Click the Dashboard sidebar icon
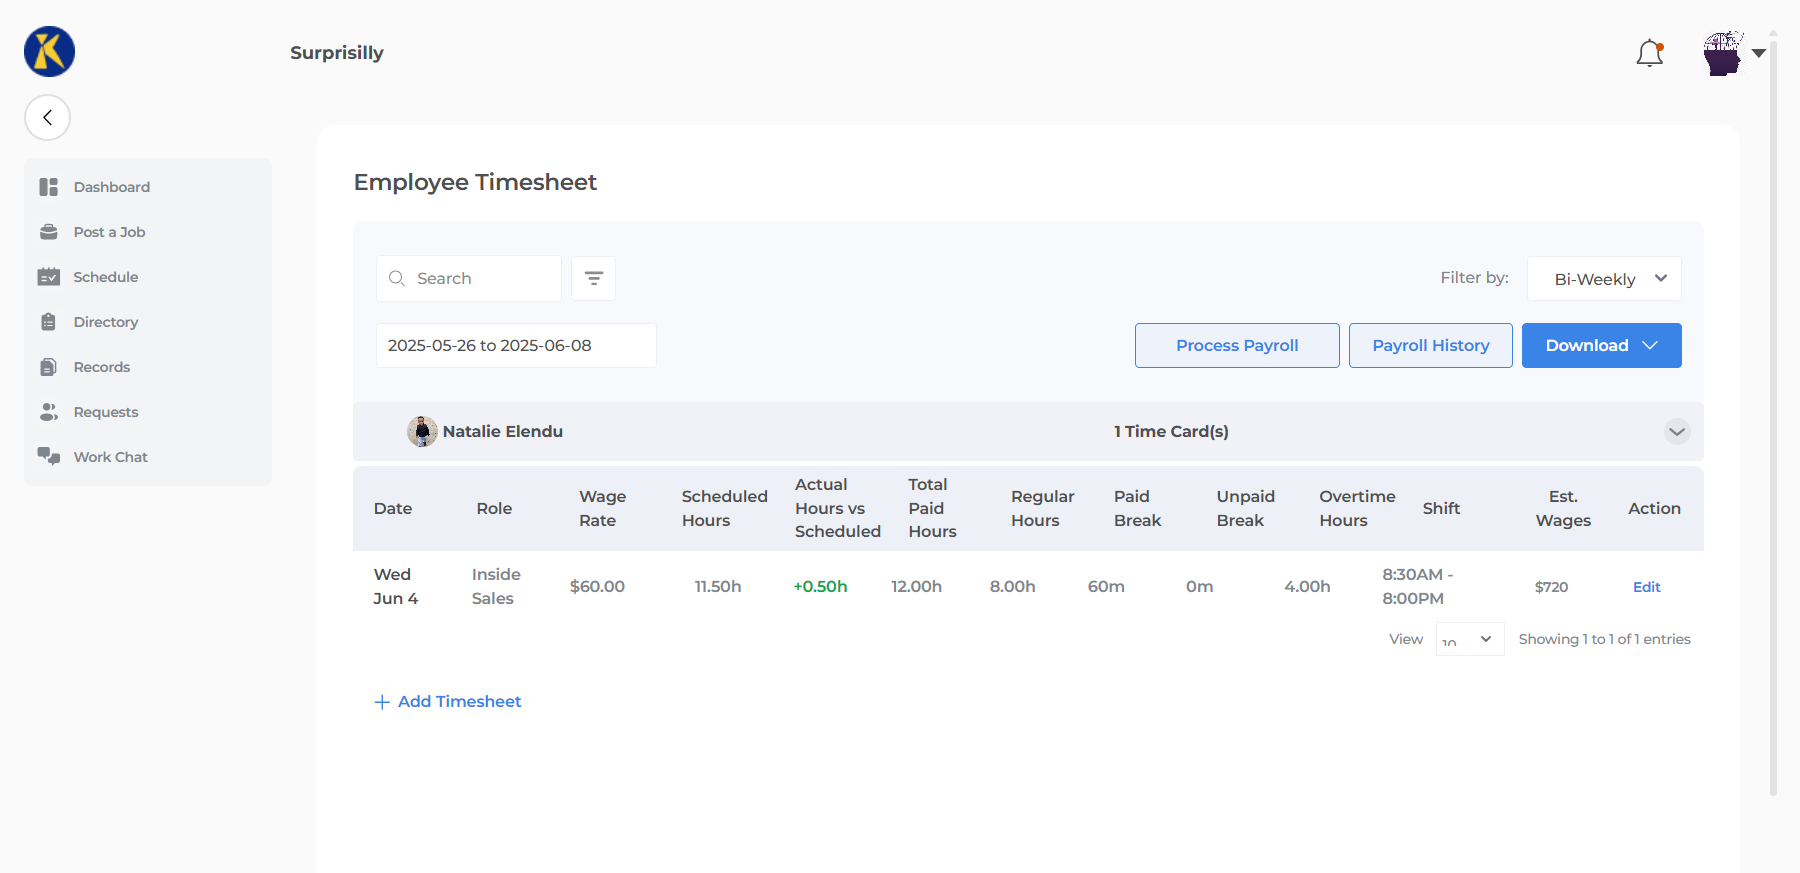The image size is (1800, 873). pos(48,187)
